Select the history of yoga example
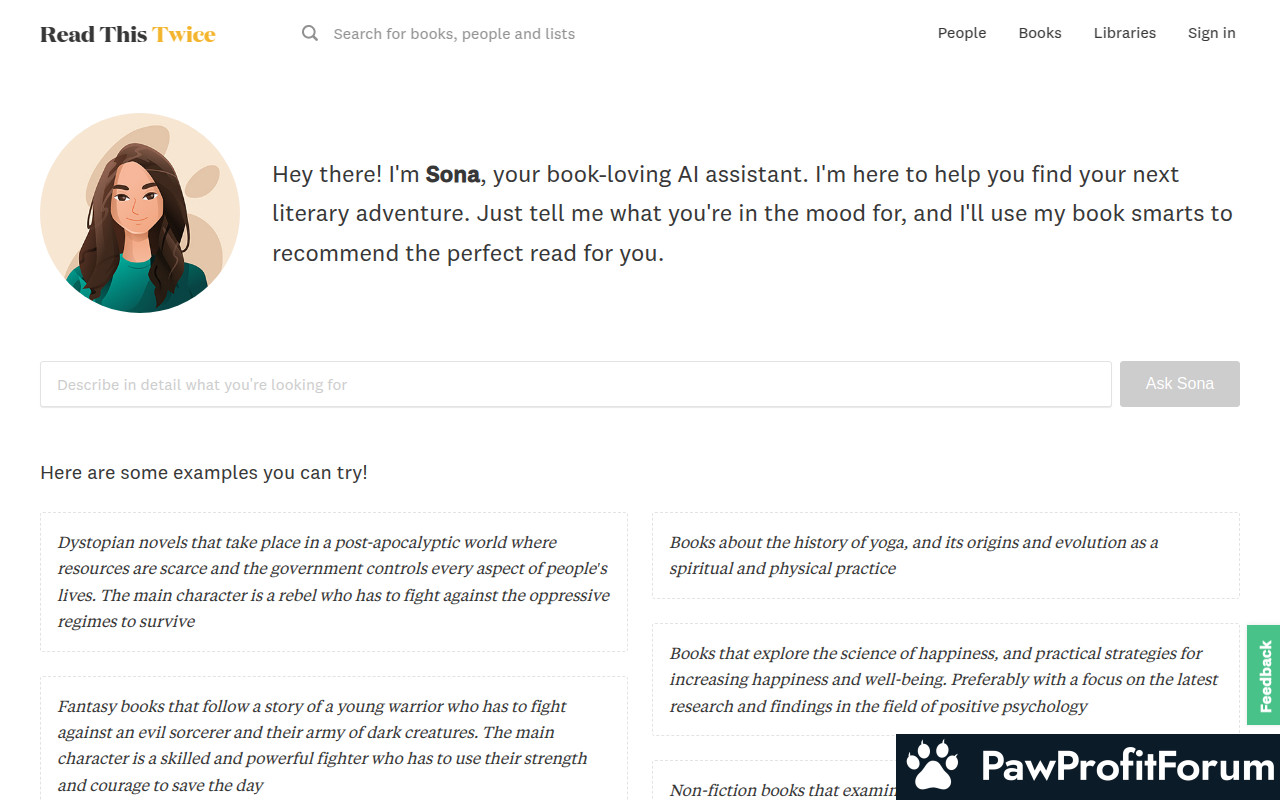This screenshot has height=800, width=1280. click(x=946, y=555)
